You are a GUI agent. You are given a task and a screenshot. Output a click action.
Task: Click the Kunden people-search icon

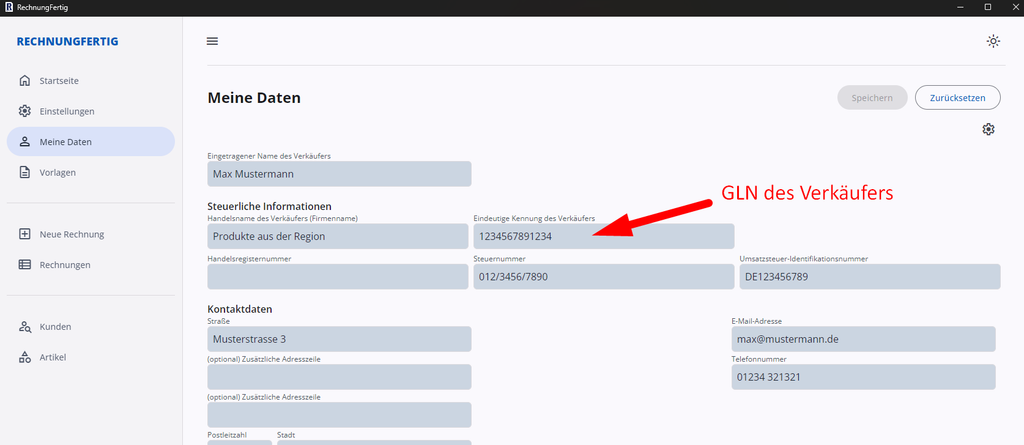pyautogui.click(x=25, y=327)
